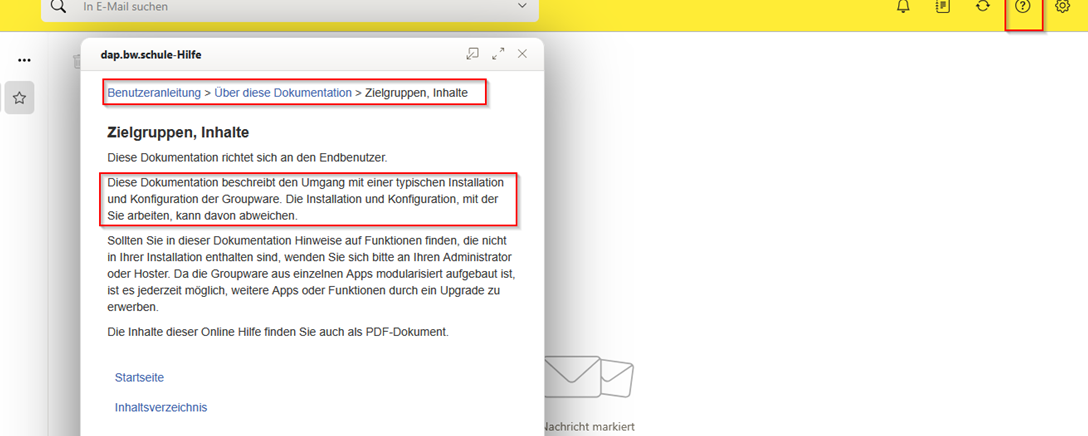The width and height of the screenshot is (1088, 436).
Task: Go to Benutzeranleitung in the breadcrumb
Action: coord(153,93)
